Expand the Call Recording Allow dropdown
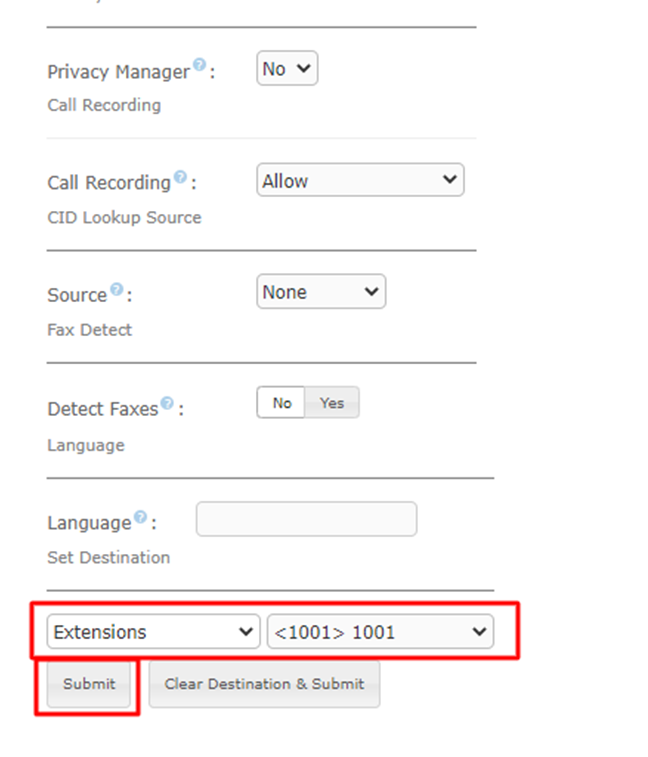Screen dimensions: 648x757 [x=360, y=181]
